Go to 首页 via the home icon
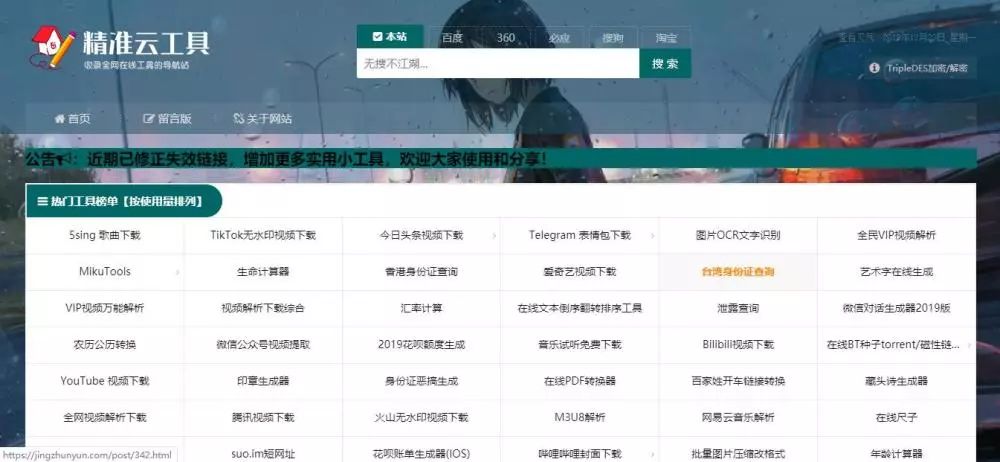This screenshot has height=462, width=1000. (59, 119)
